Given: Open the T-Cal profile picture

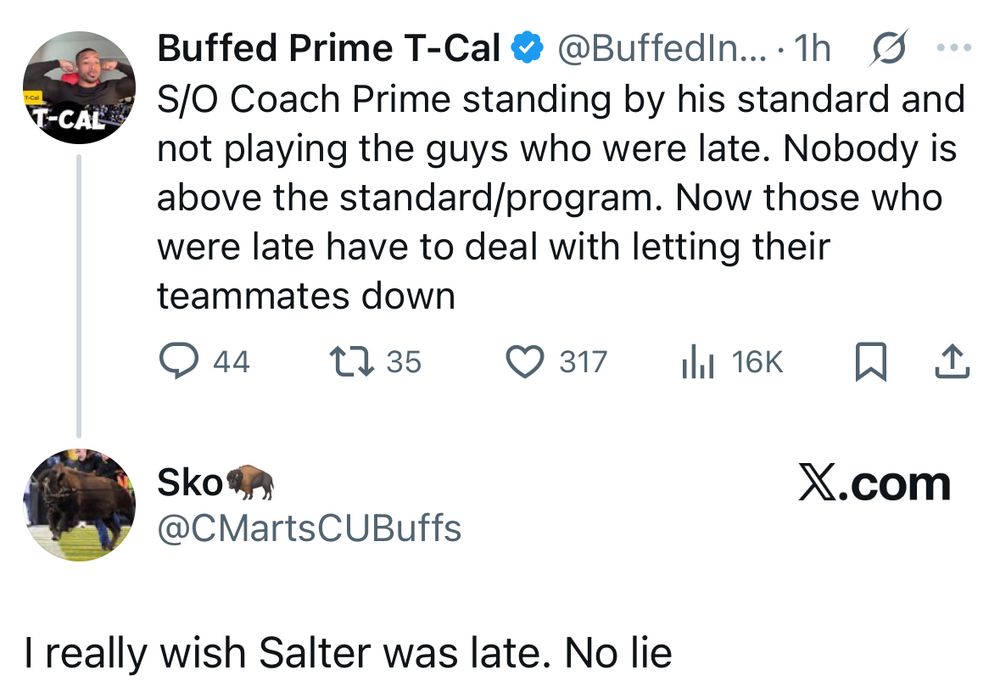Looking at the screenshot, I should click(78, 88).
